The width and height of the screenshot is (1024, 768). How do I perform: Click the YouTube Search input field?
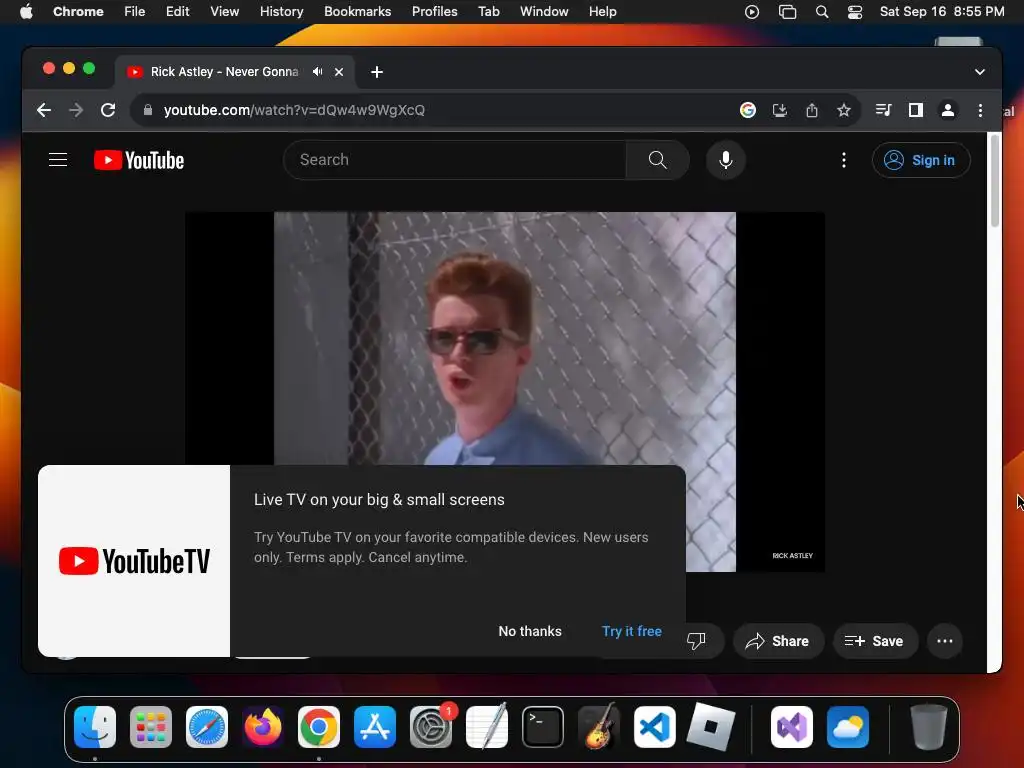pos(455,160)
